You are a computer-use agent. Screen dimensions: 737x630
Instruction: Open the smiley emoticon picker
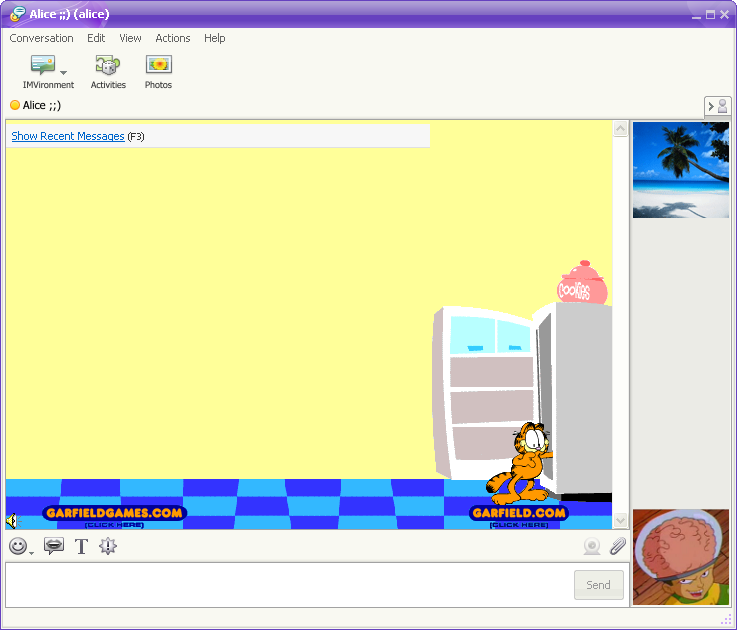[x=17, y=546]
